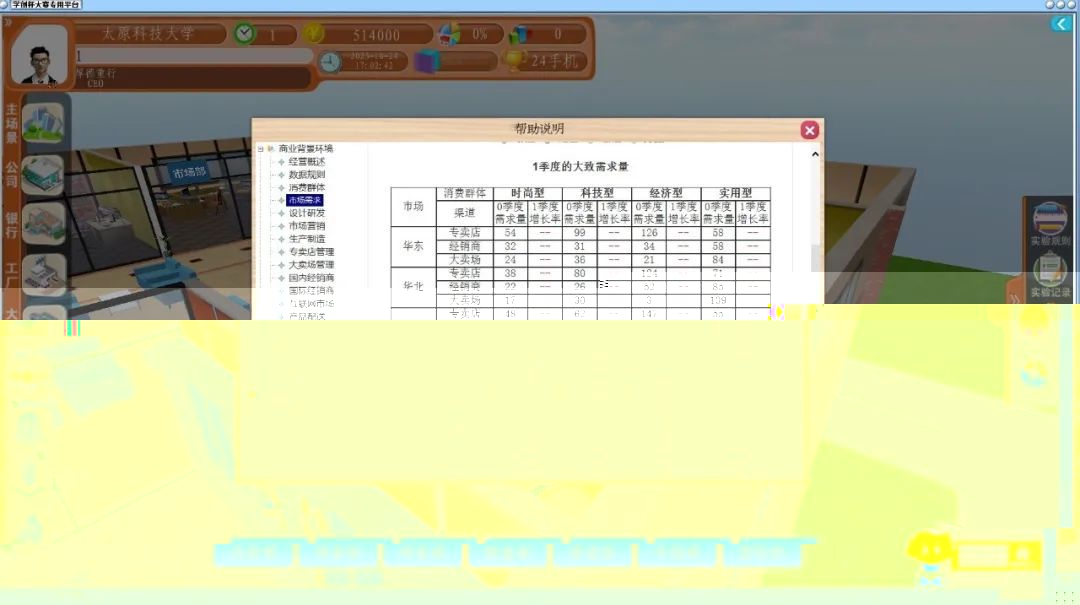Click the 华北 market row header
The height and width of the screenshot is (605, 1080).
pos(413,286)
